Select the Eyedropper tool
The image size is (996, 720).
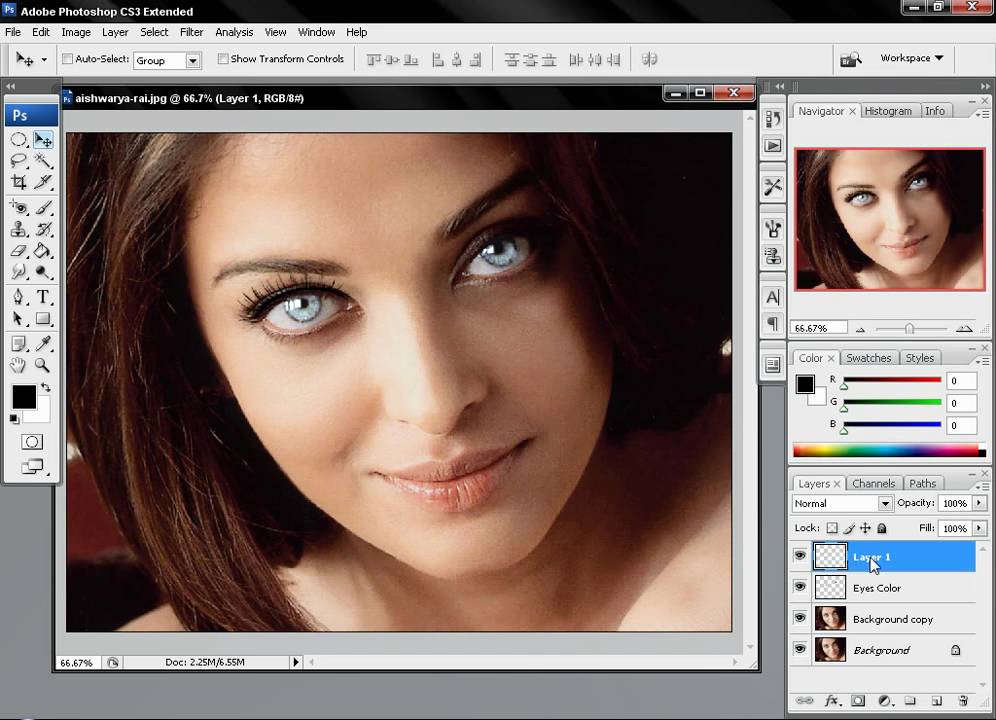pos(43,344)
